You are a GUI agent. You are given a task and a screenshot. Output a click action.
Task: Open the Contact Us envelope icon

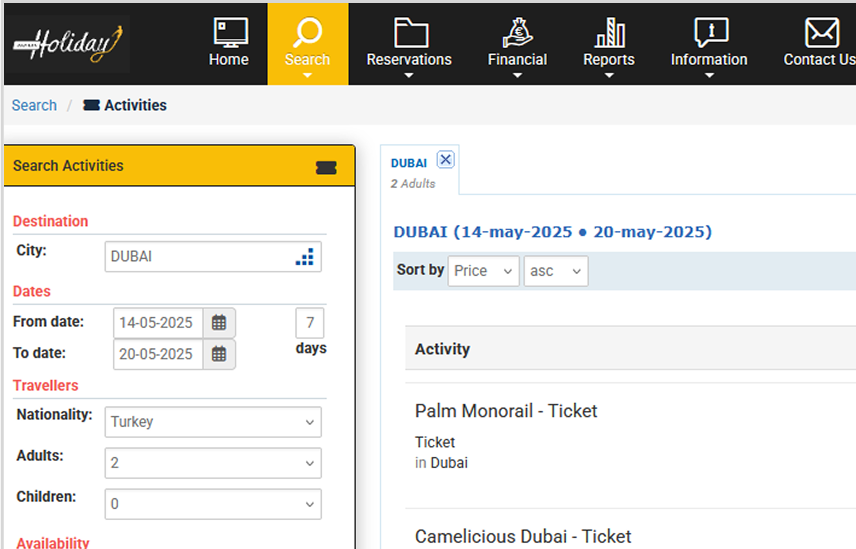(822, 33)
